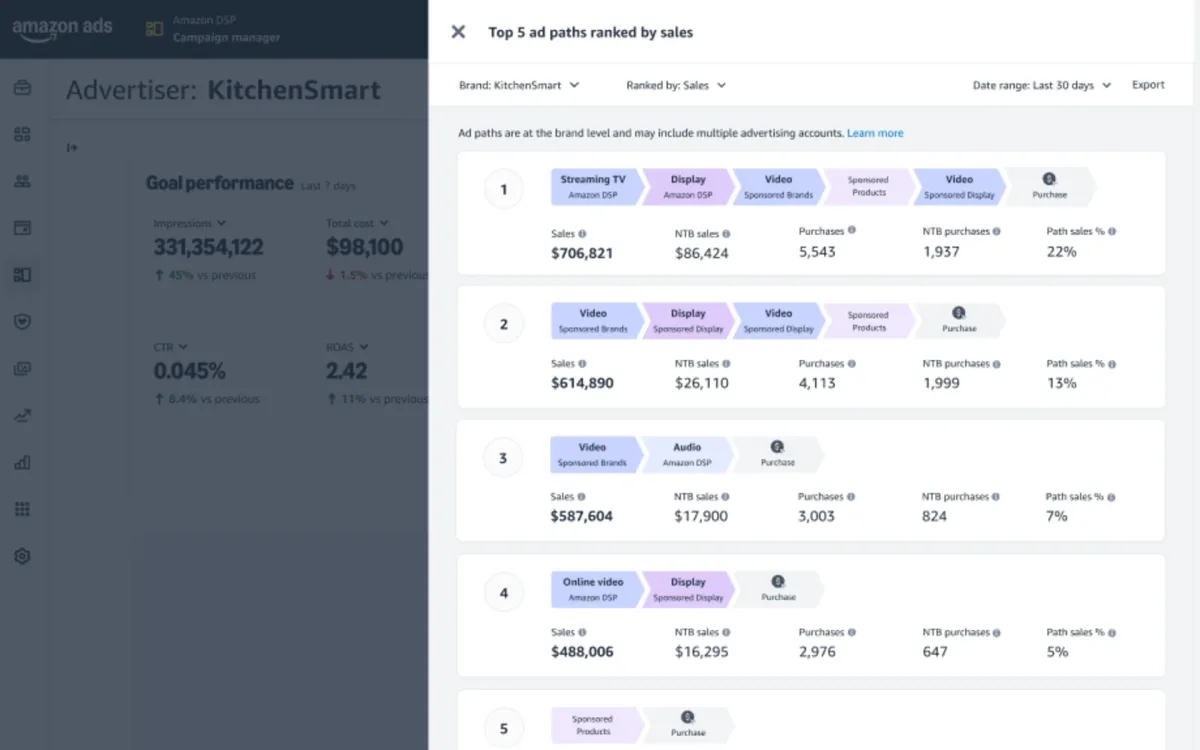Close the Top 5 ad paths panel
Image resolution: width=1200 pixels, height=750 pixels.
[x=458, y=31]
